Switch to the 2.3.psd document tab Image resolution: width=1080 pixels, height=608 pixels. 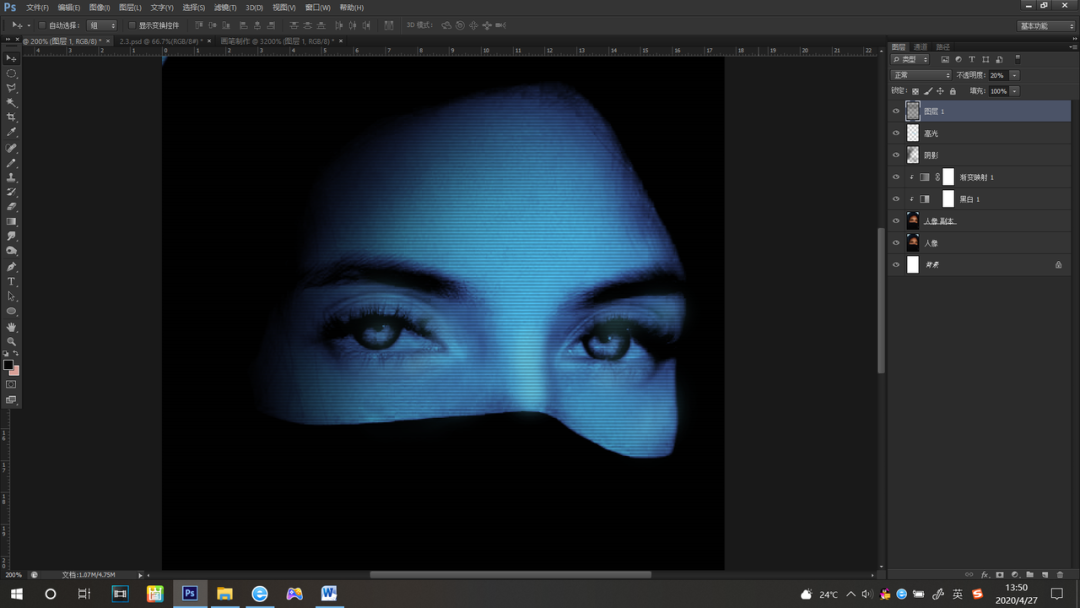click(x=162, y=41)
